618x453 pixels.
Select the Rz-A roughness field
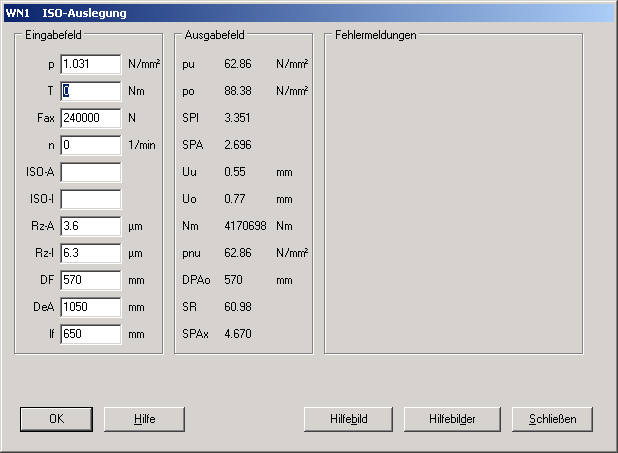[90, 226]
